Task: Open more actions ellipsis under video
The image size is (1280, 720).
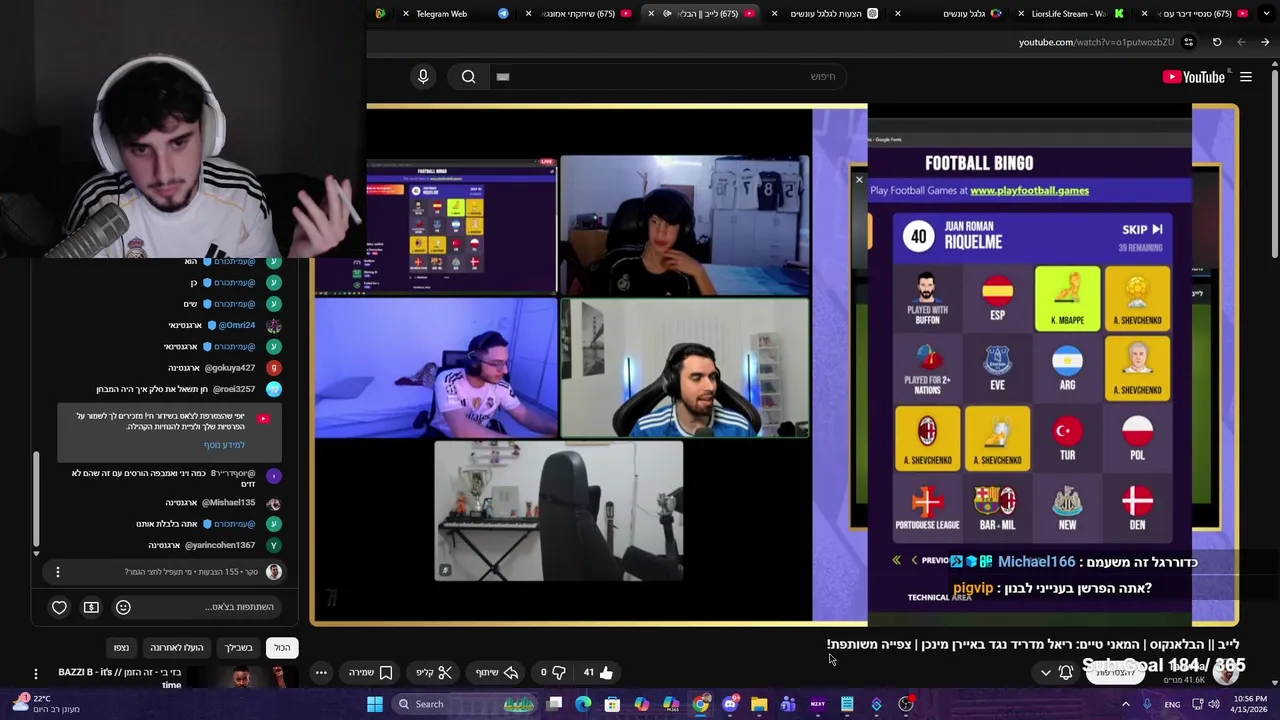Action: tap(321, 673)
